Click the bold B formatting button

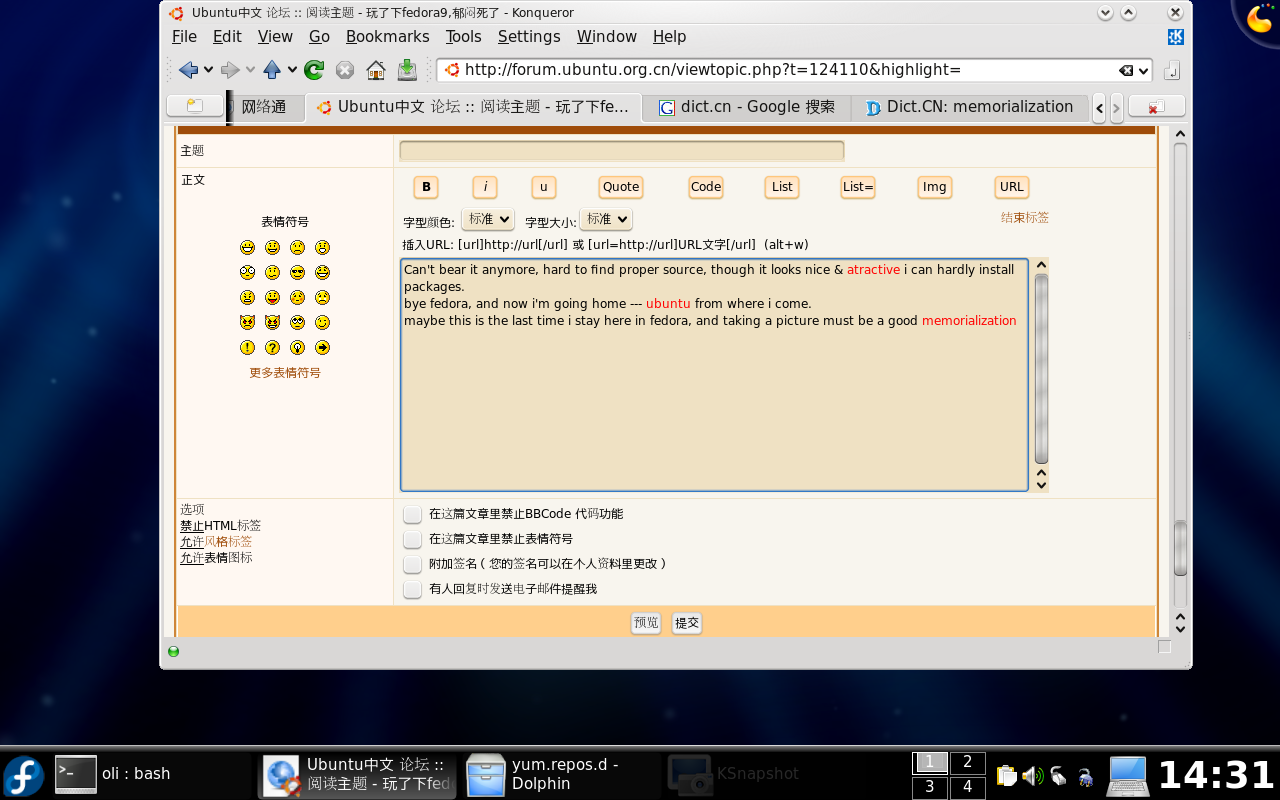[426, 187]
